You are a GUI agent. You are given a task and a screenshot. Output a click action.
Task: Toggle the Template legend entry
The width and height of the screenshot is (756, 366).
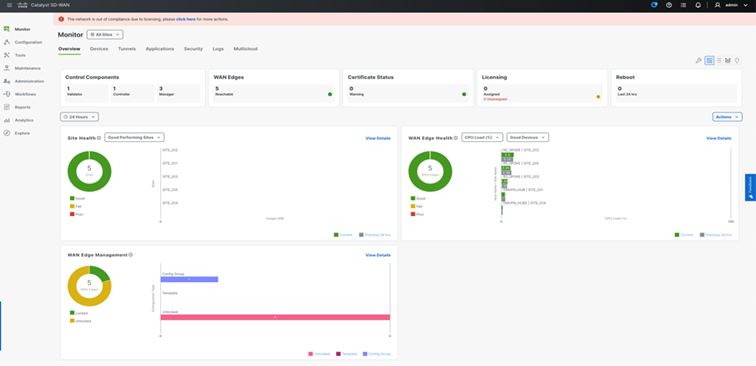click(x=347, y=354)
